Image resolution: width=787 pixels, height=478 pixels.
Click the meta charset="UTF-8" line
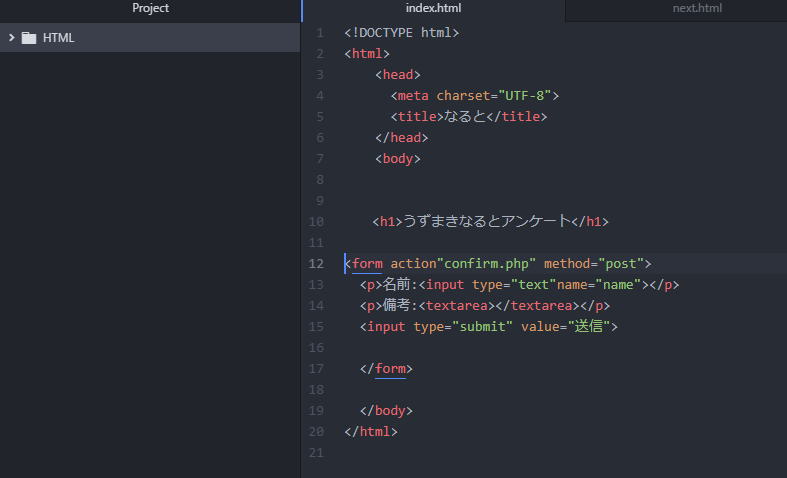tap(475, 96)
